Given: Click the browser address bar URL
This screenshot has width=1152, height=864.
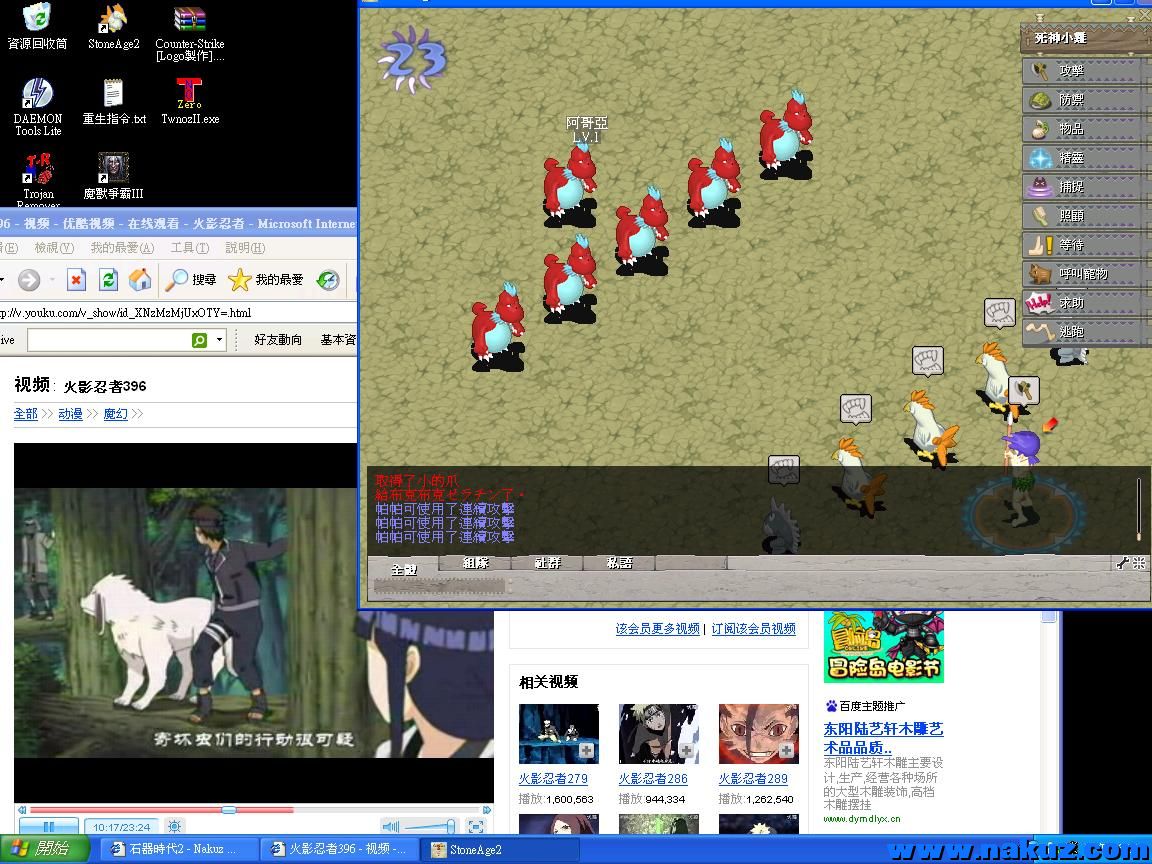Looking at the screenshot, I should (x=179, y=313).
